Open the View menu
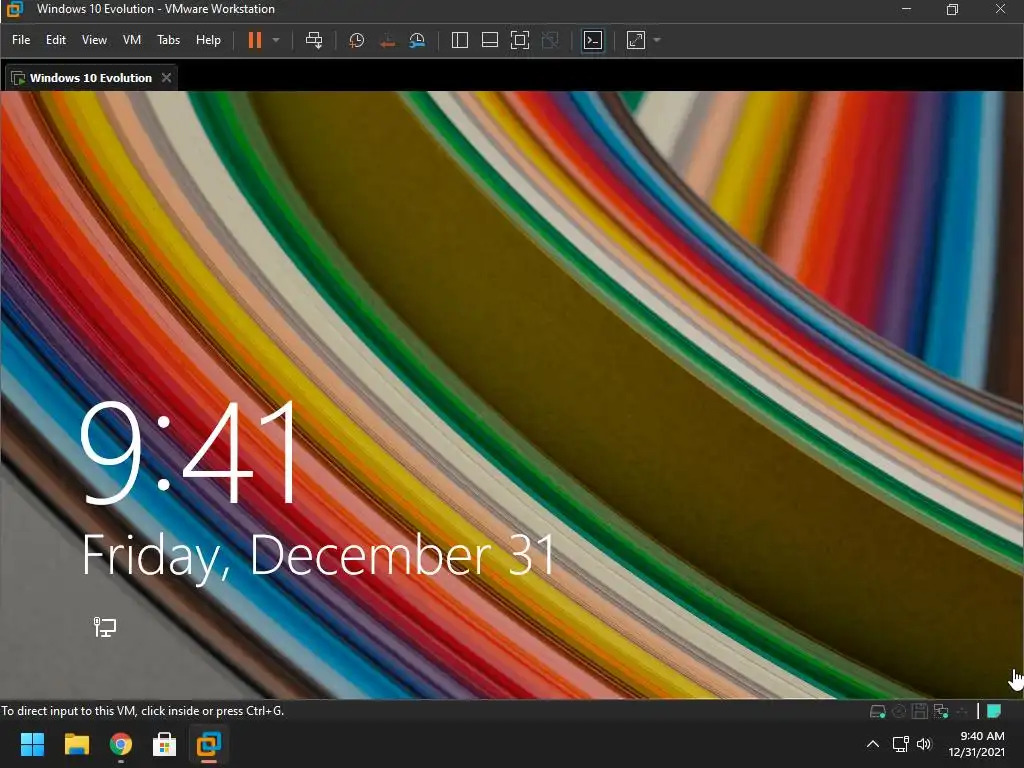 tap(94, 40)
